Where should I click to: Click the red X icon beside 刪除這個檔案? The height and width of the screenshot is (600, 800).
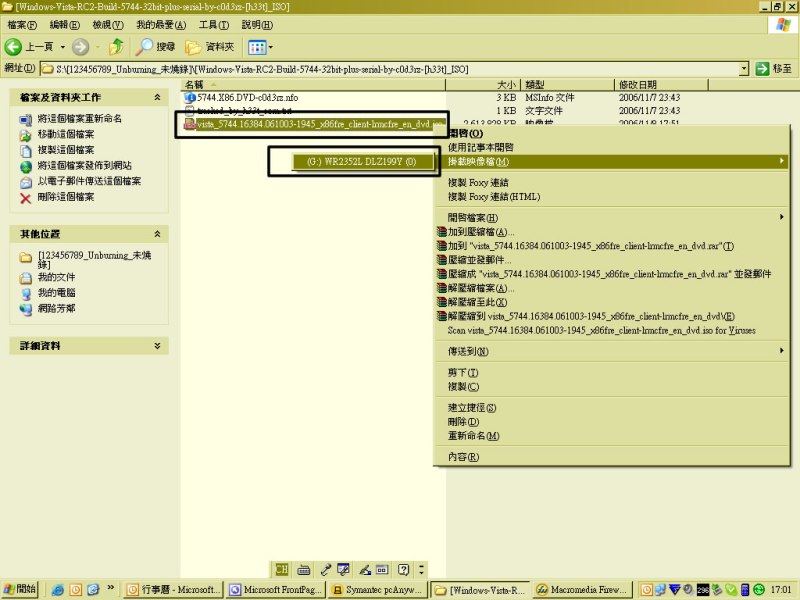26,198
